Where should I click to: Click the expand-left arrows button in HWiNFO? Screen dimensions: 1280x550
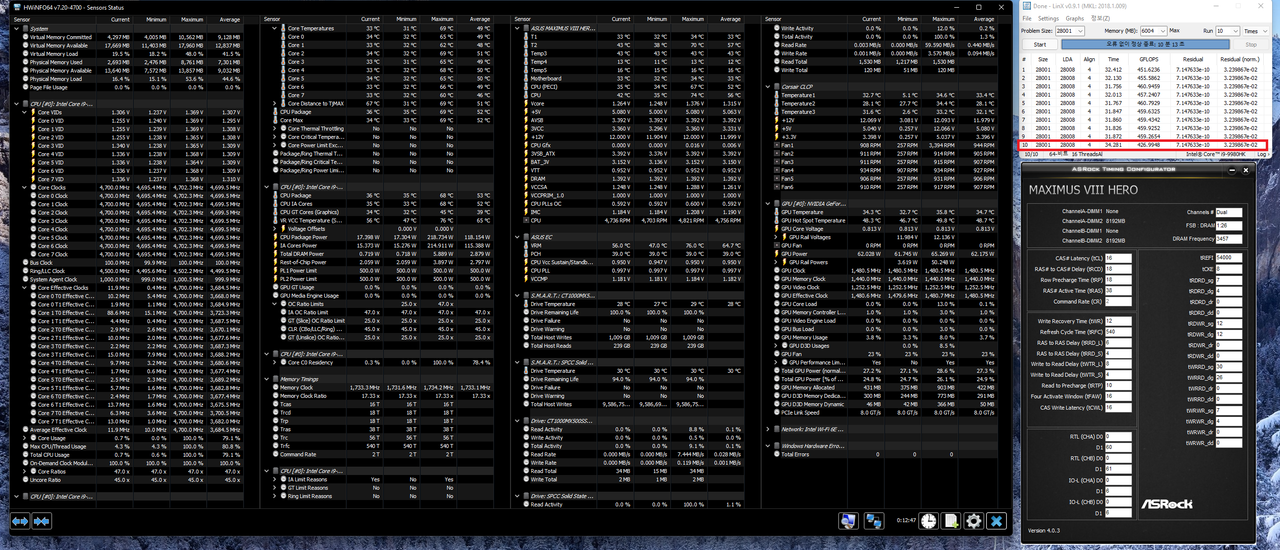[20, 521]
